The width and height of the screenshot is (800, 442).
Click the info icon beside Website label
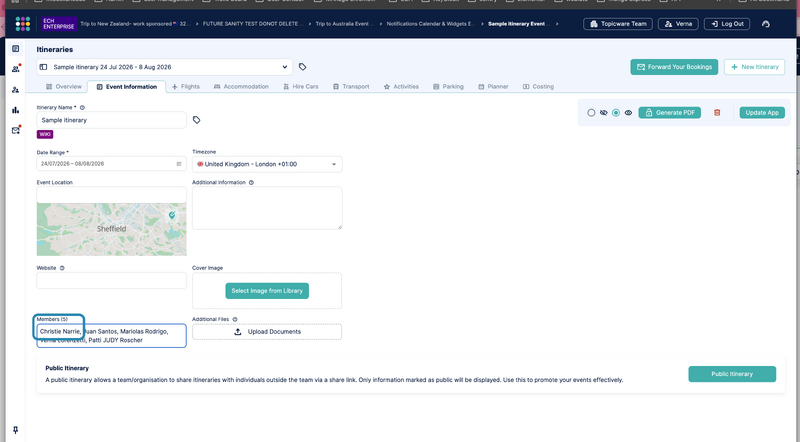[62, 268]
